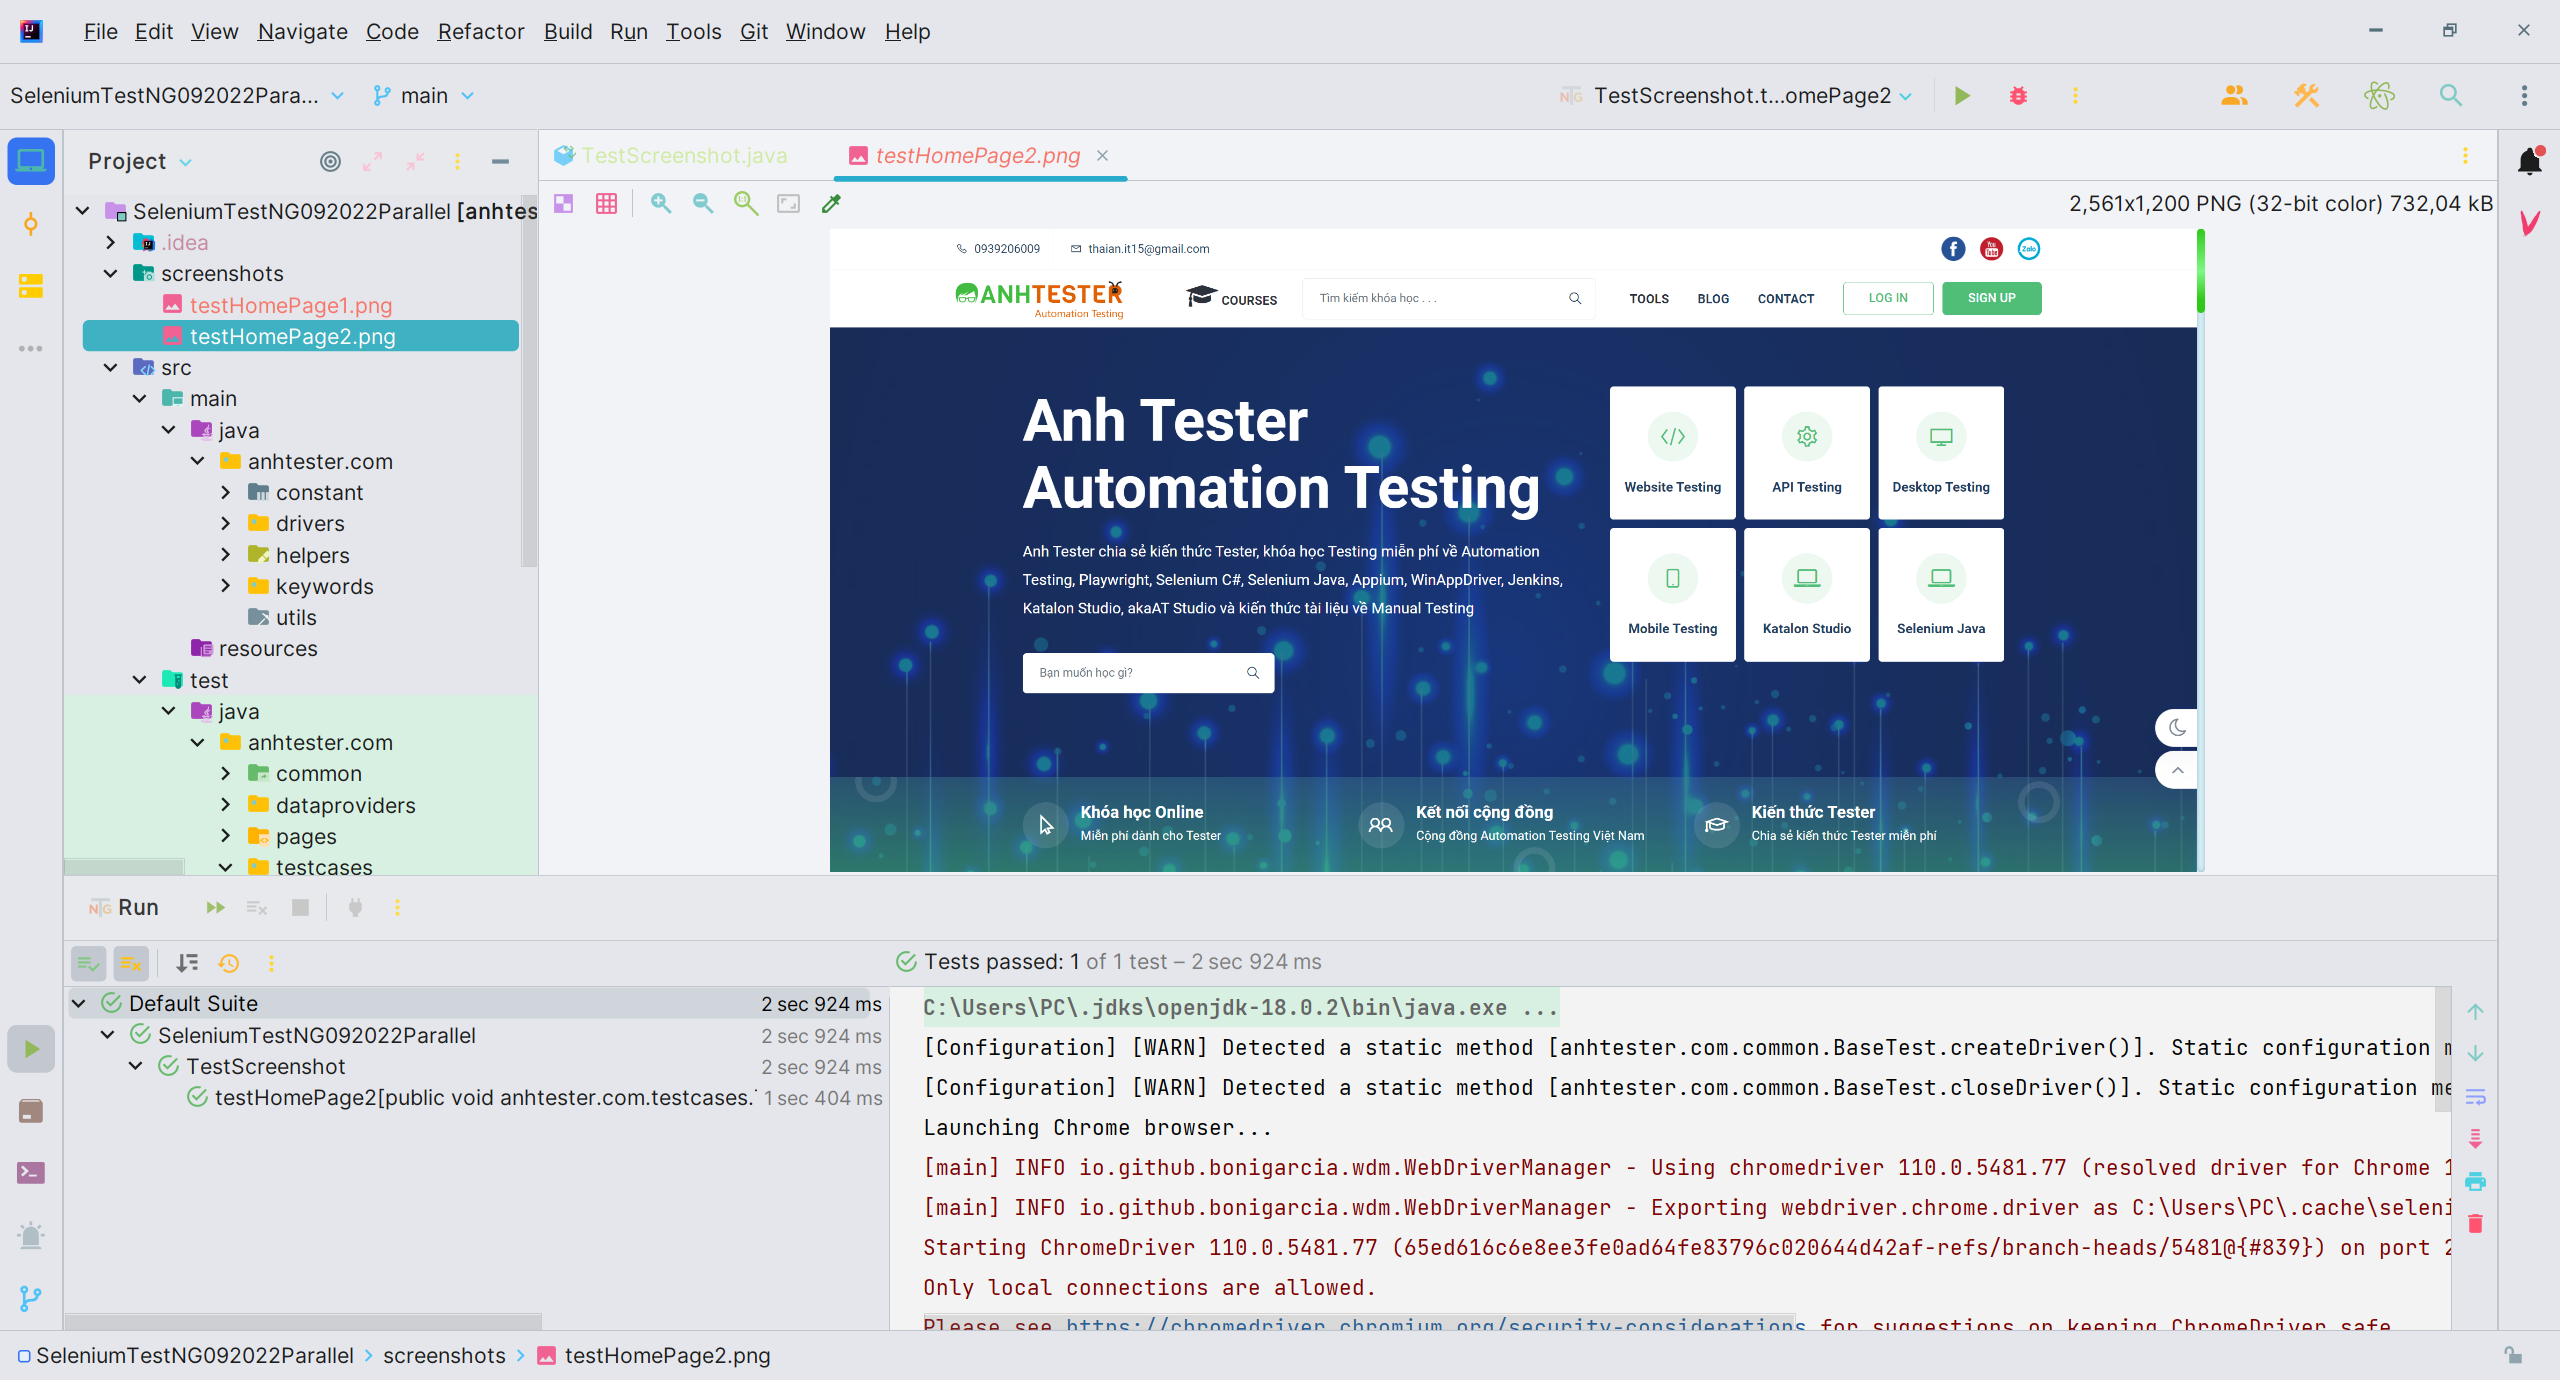This screenshot has height=1380, width=2560.
Task: Toggle the image grid display
Action: click(606, 204)
